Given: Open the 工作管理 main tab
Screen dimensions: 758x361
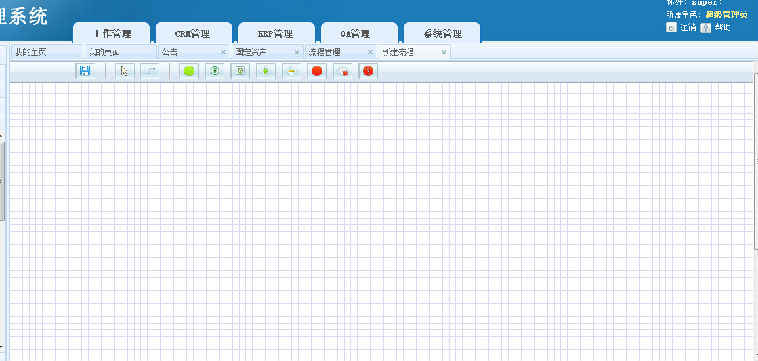Looking at the screenshot, I should click(112, 33).
